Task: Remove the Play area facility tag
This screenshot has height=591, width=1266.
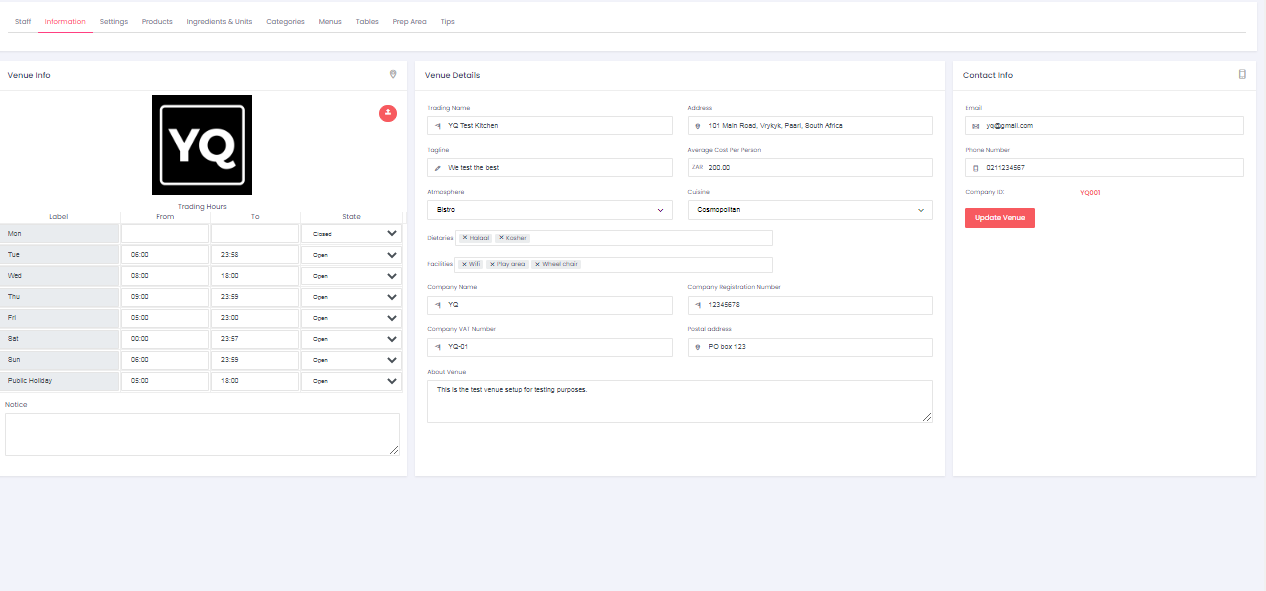Action: (x=492, y=264)
